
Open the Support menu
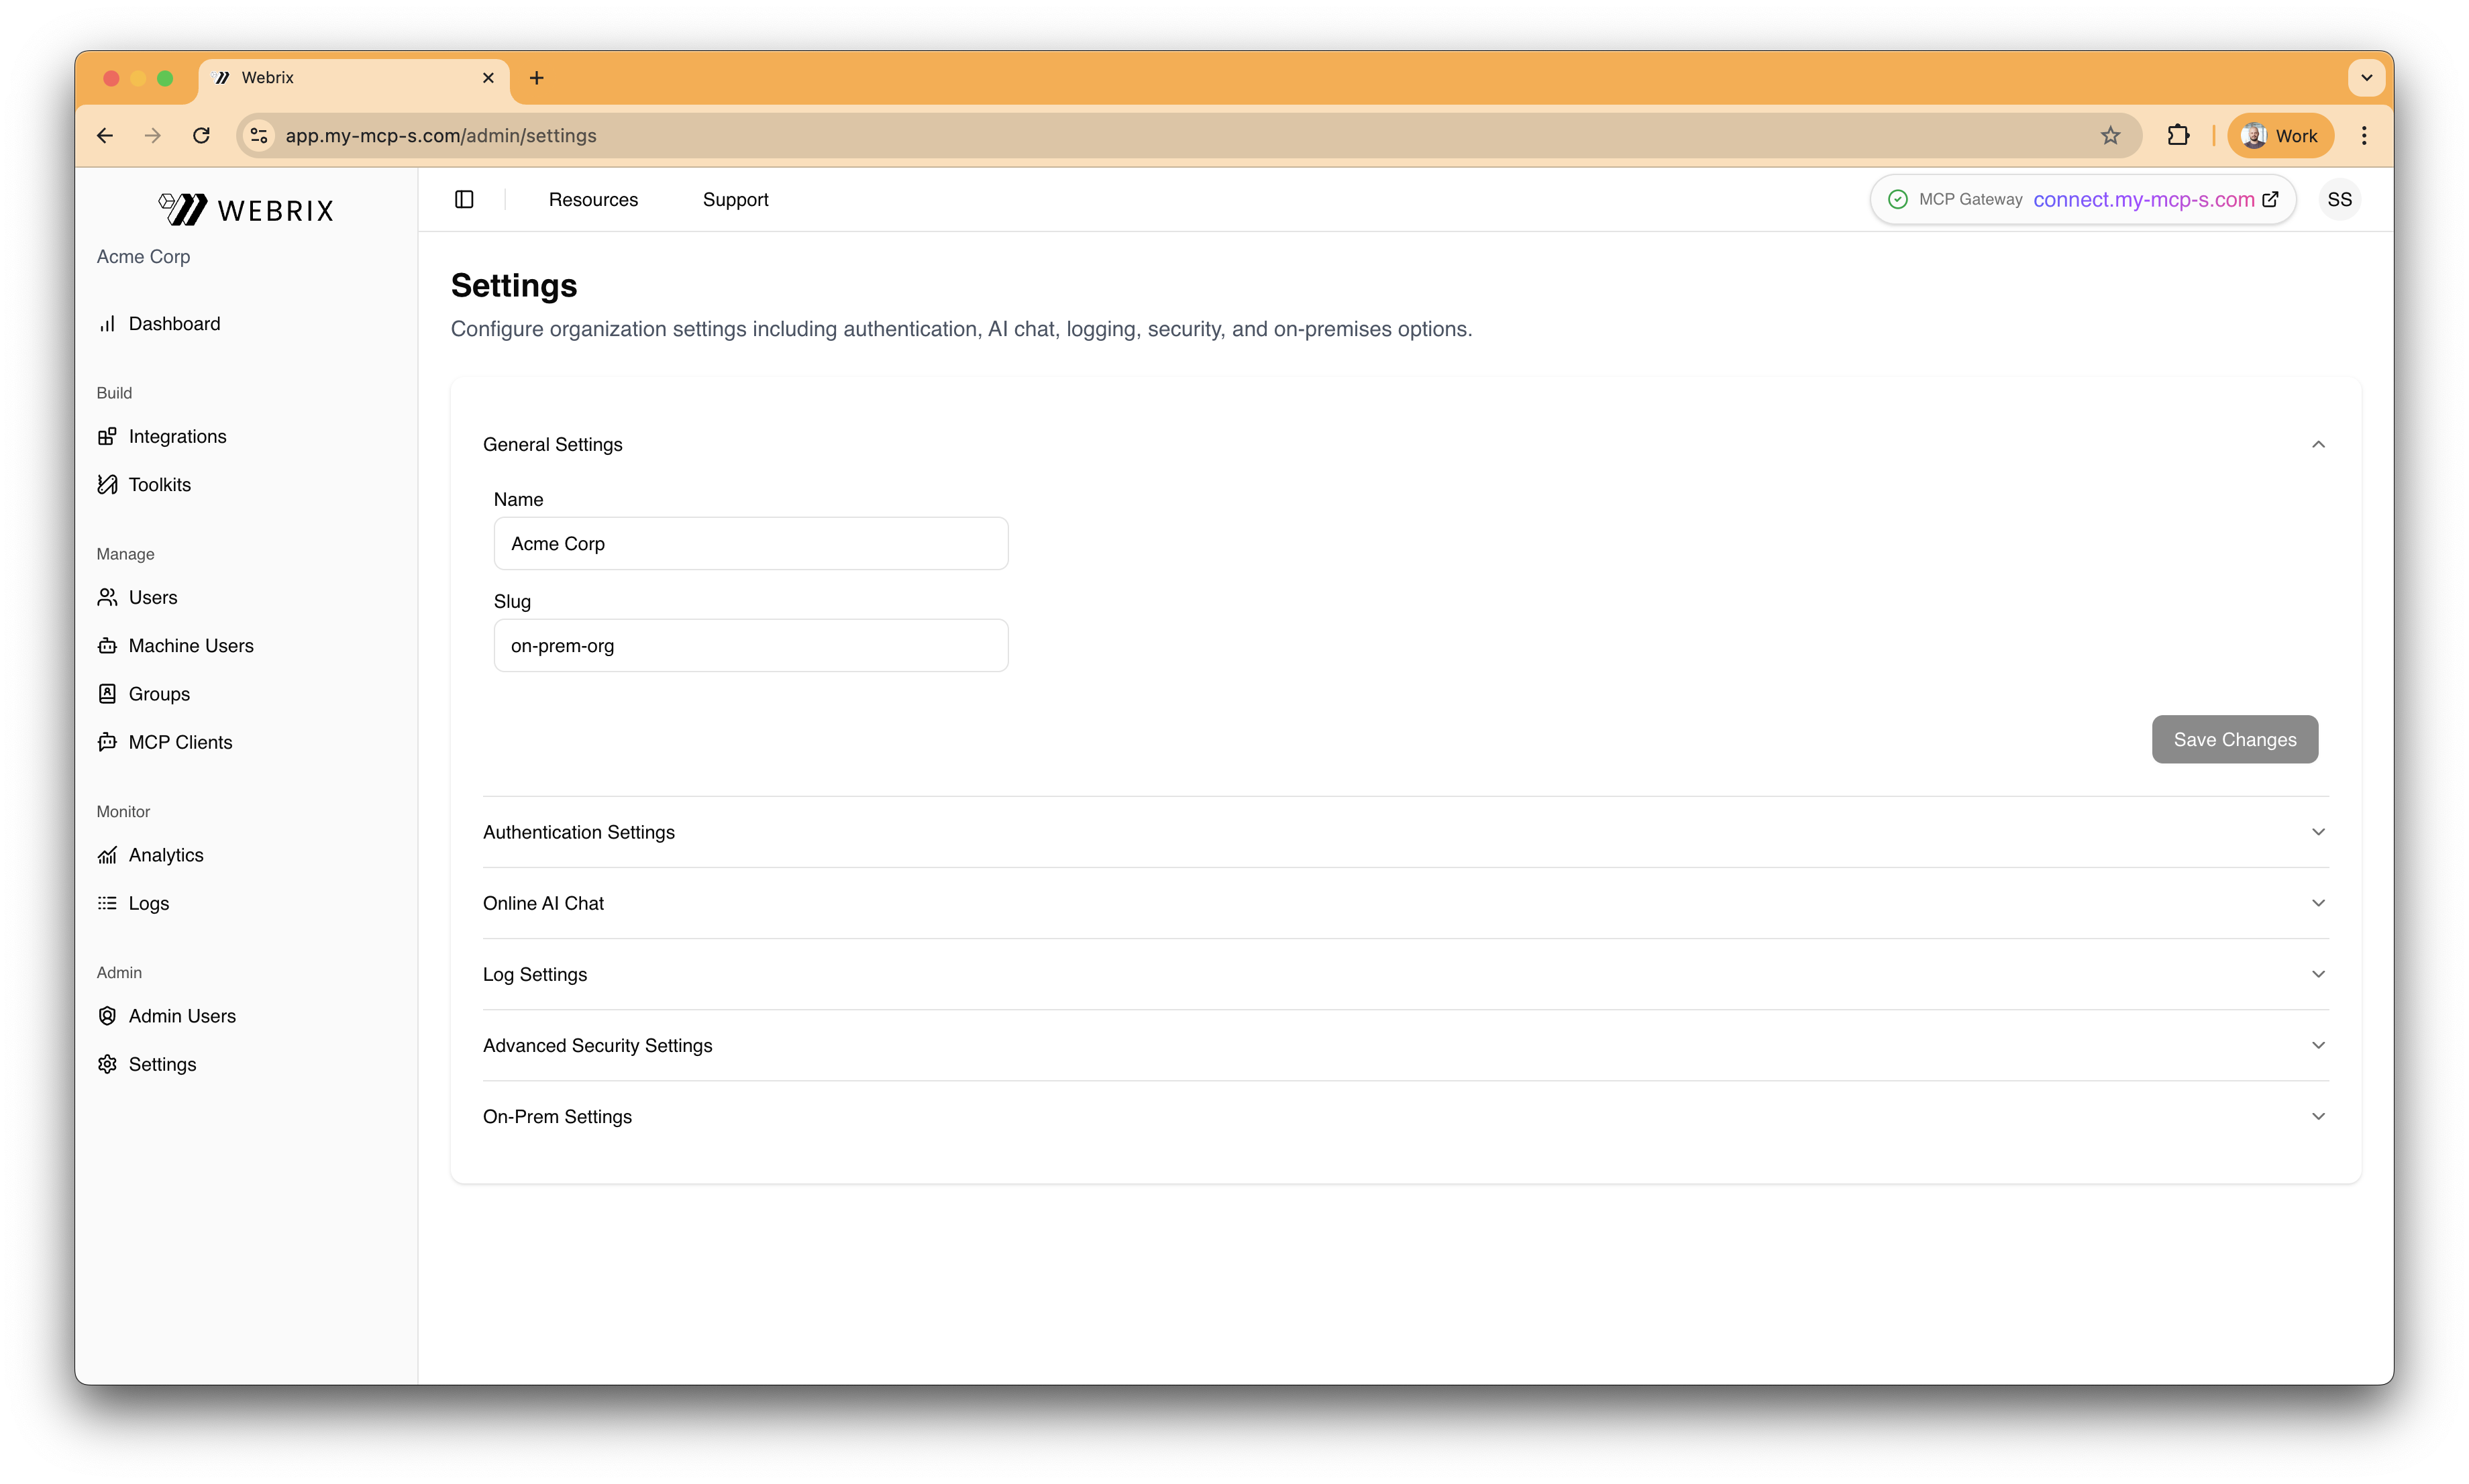coord(735,199)
